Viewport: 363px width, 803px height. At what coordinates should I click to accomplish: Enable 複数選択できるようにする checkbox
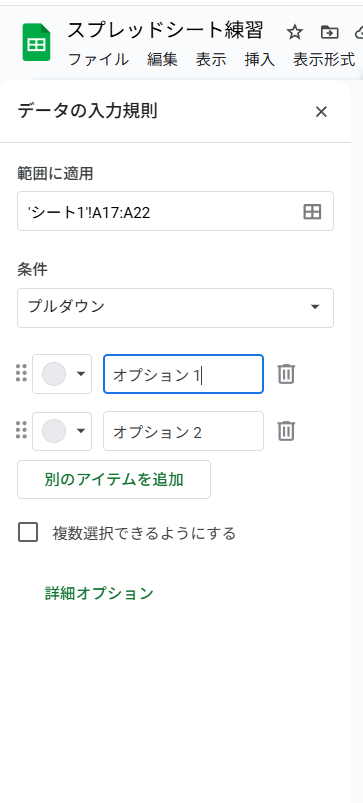click(x=28, y=533)
